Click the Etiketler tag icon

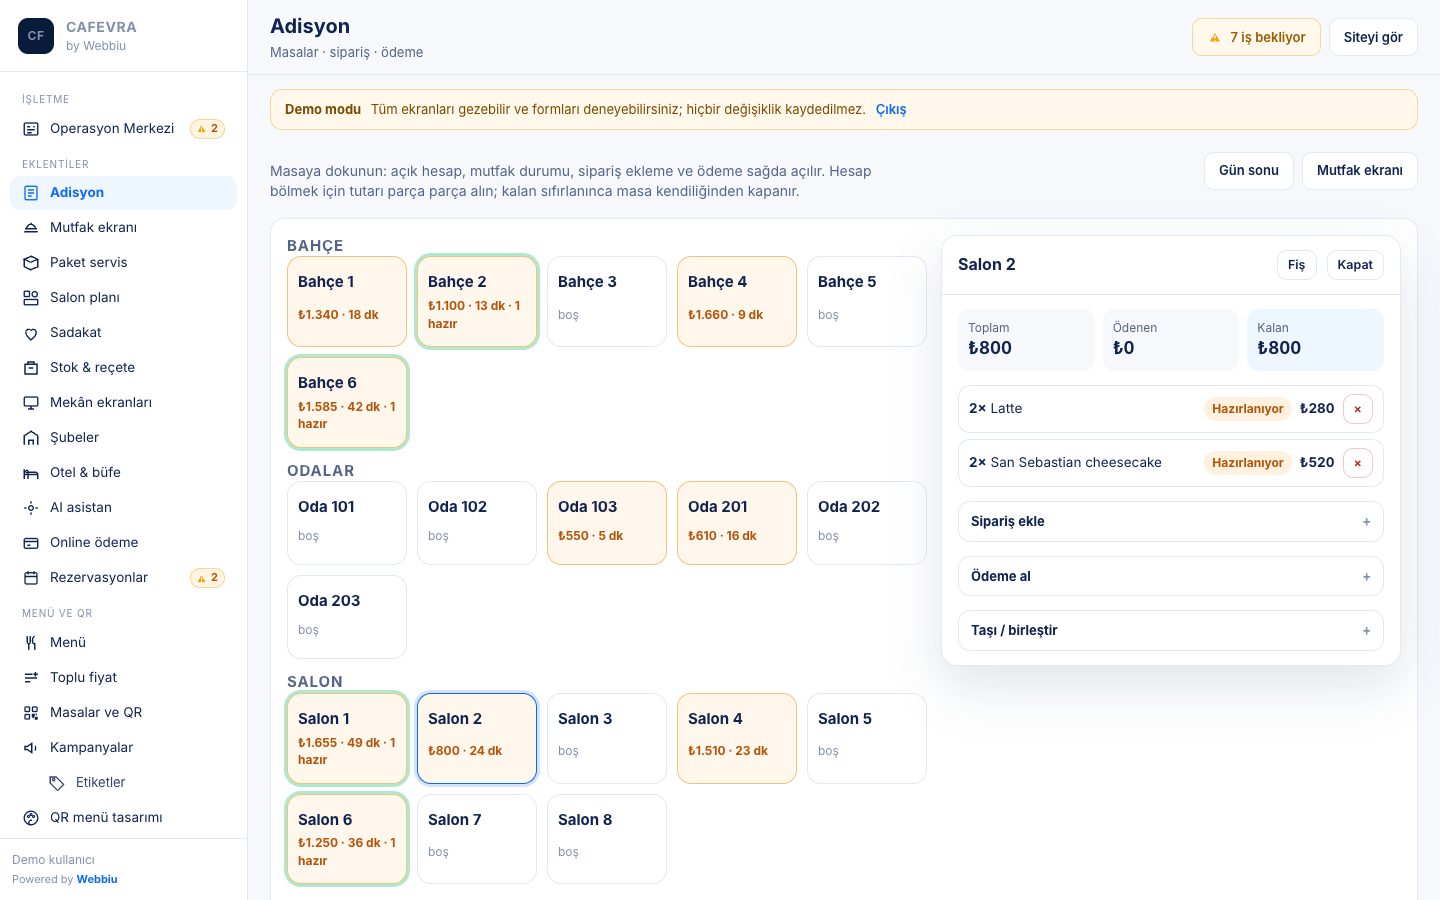pos(57,783)
